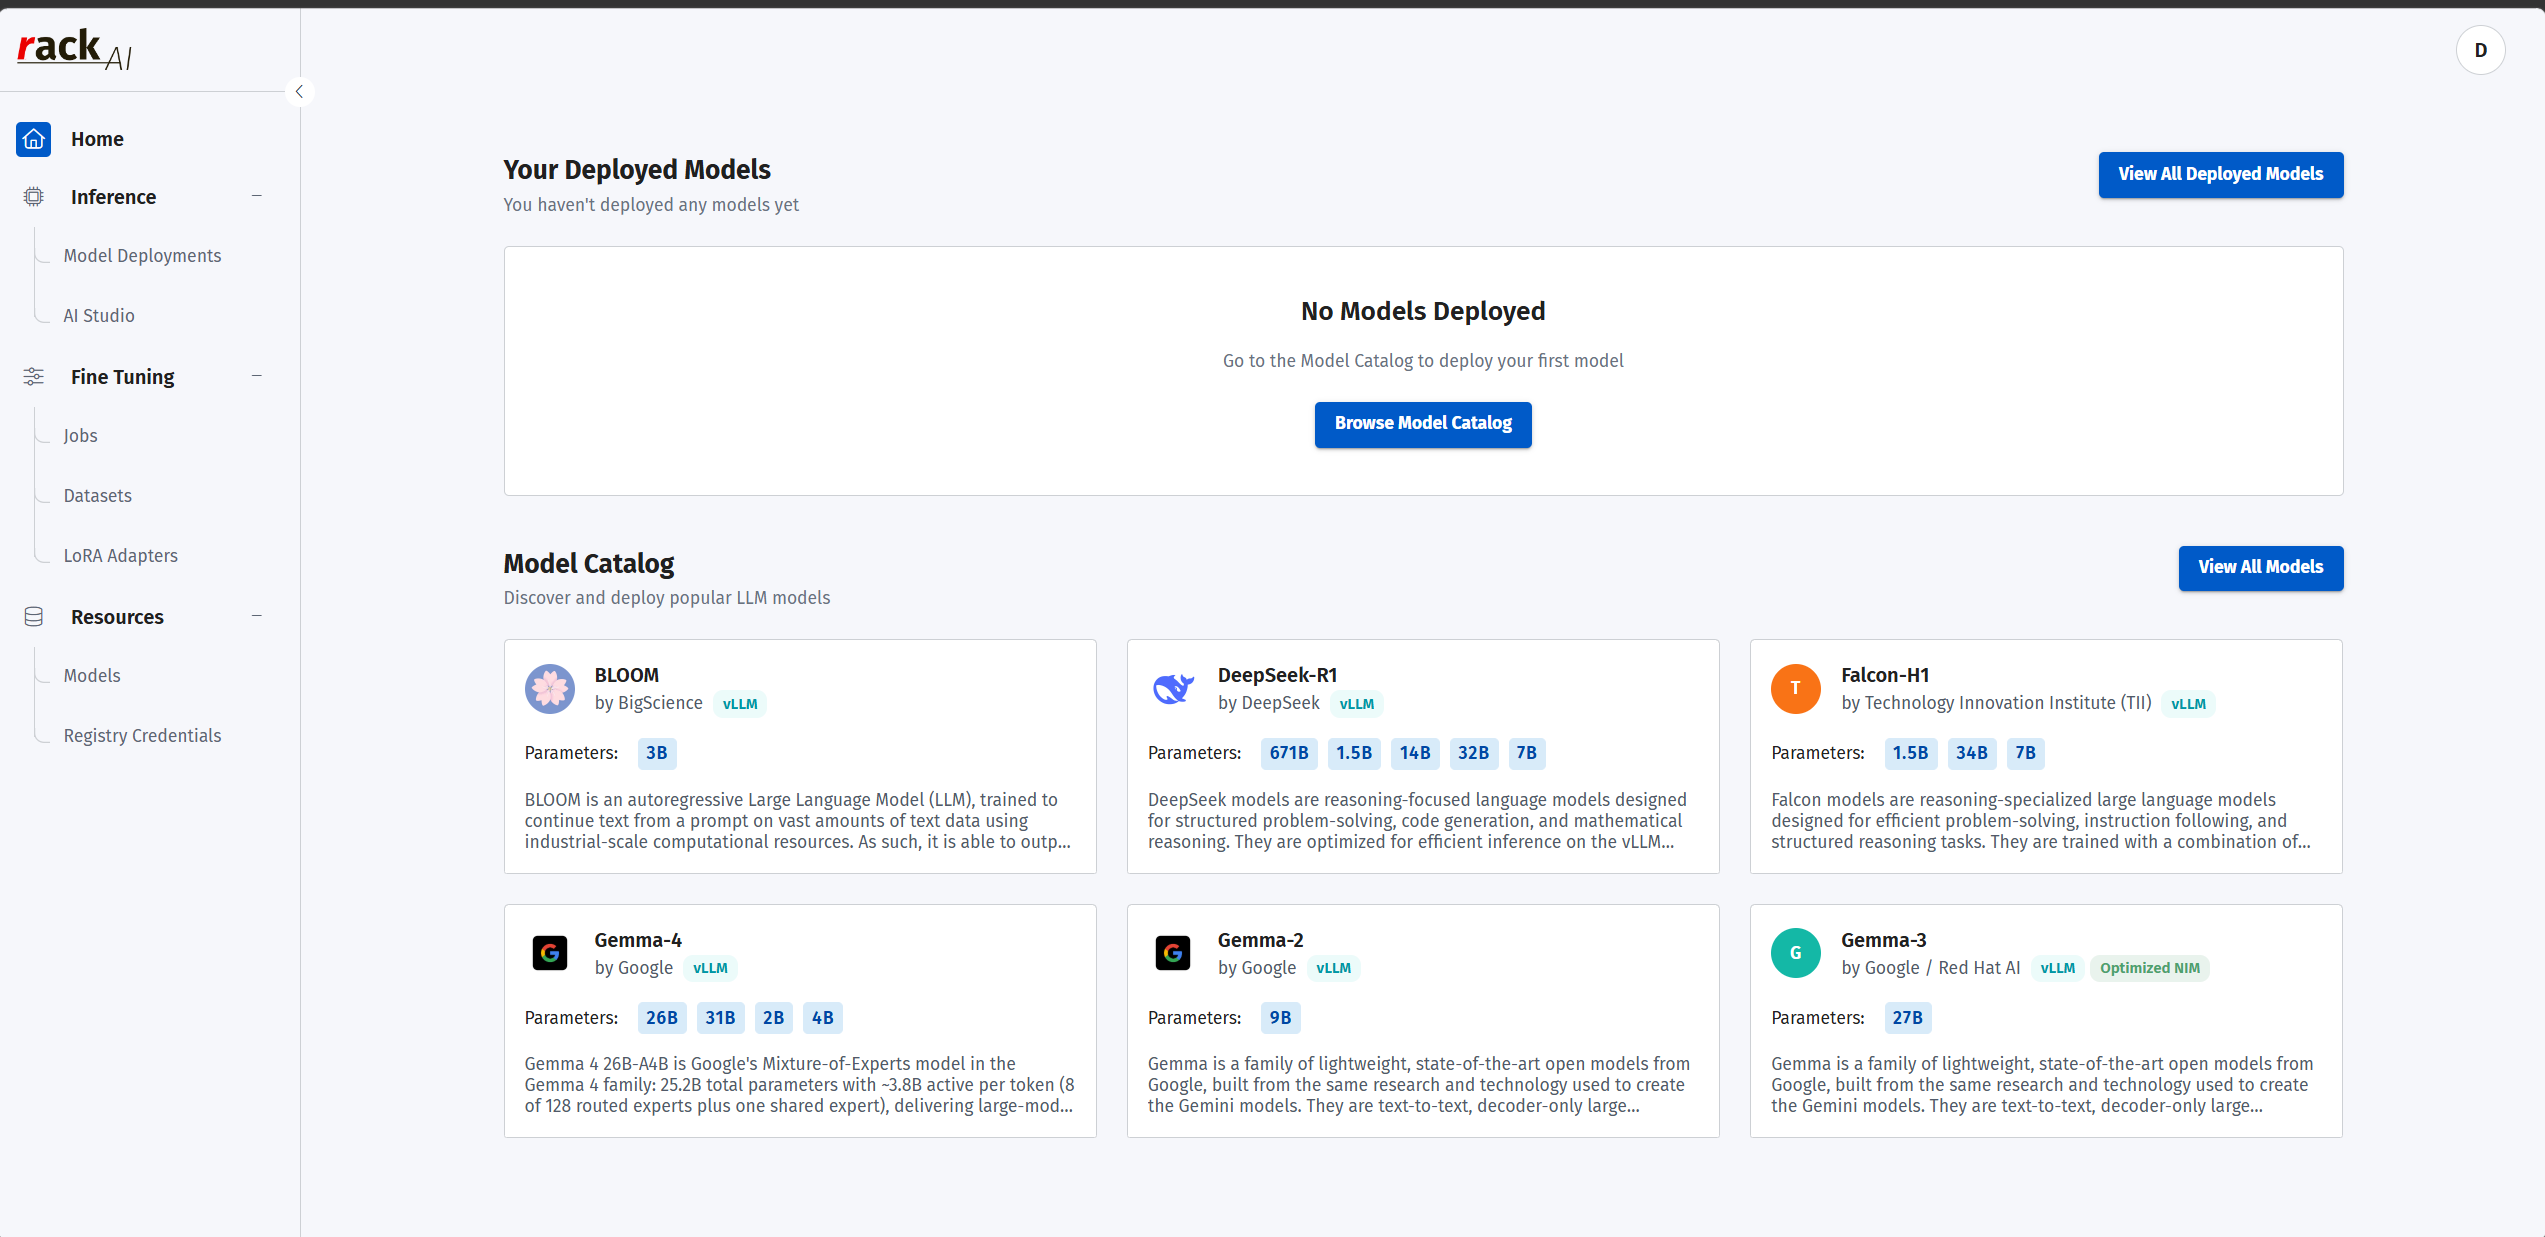Select Gemma-4 4B parameter chip
Viewport: 2545px width, 1237px height.
822,1018
